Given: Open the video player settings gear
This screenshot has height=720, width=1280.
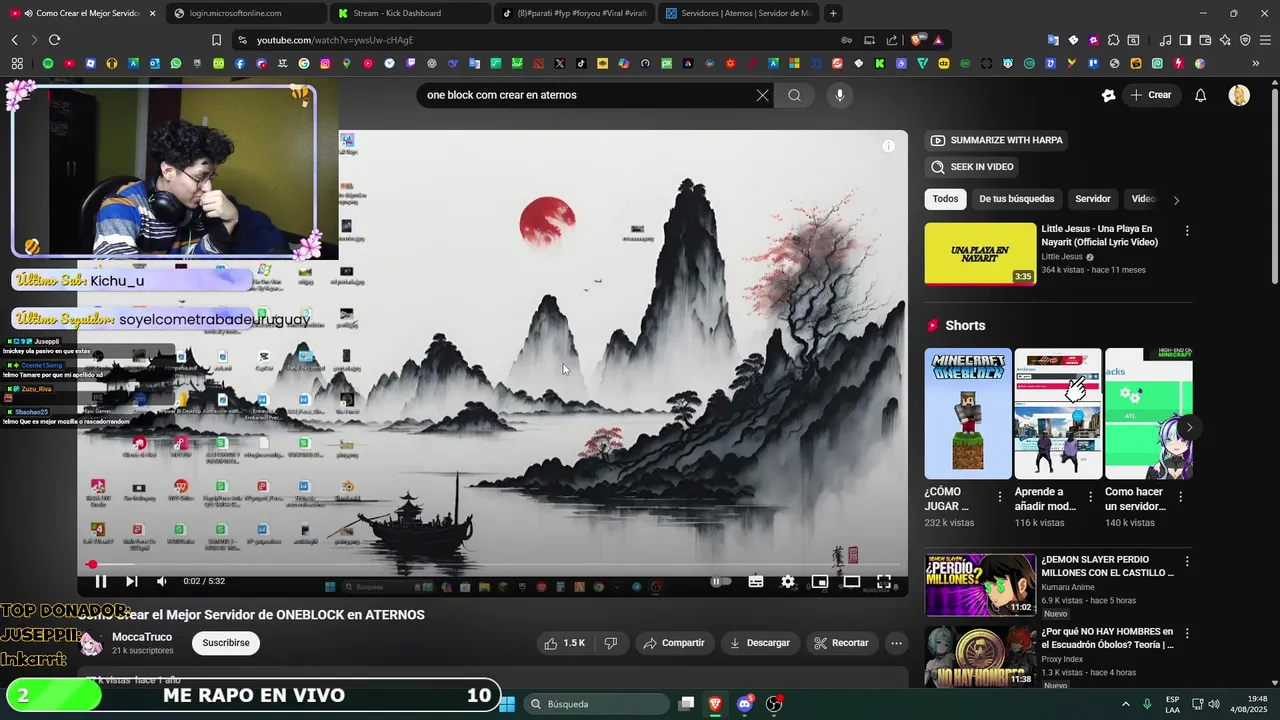Looking at the screenshot, I should 788,581.
